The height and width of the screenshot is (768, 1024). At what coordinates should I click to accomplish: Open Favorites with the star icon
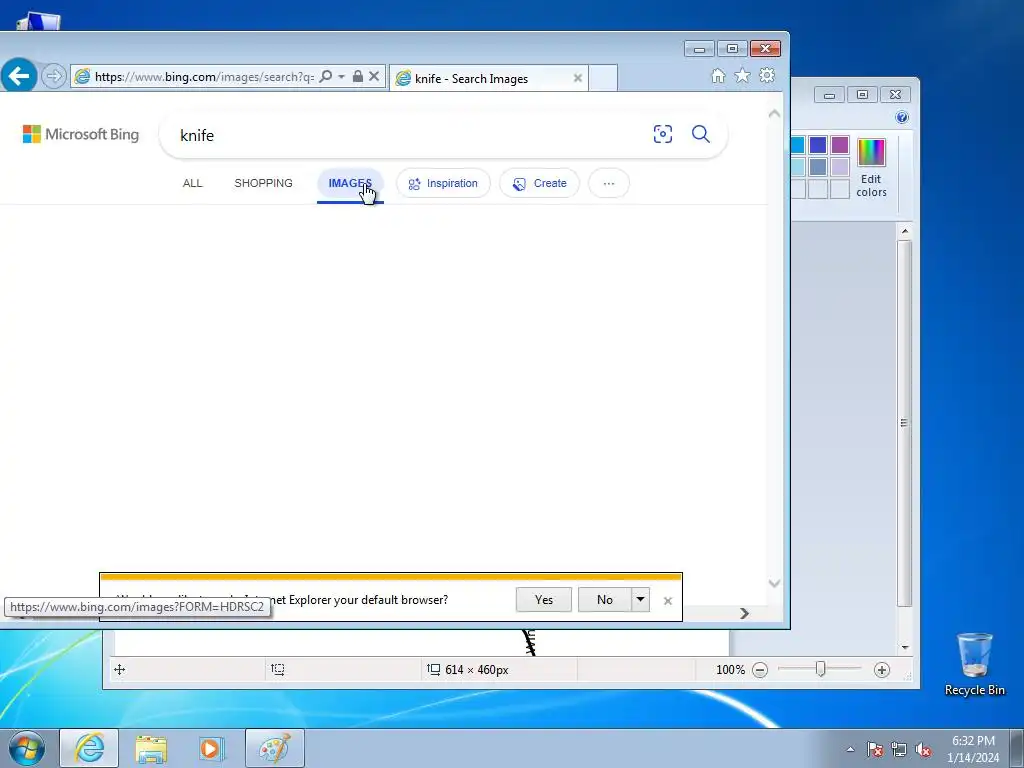pyautogui.click(x=742, y=76)
